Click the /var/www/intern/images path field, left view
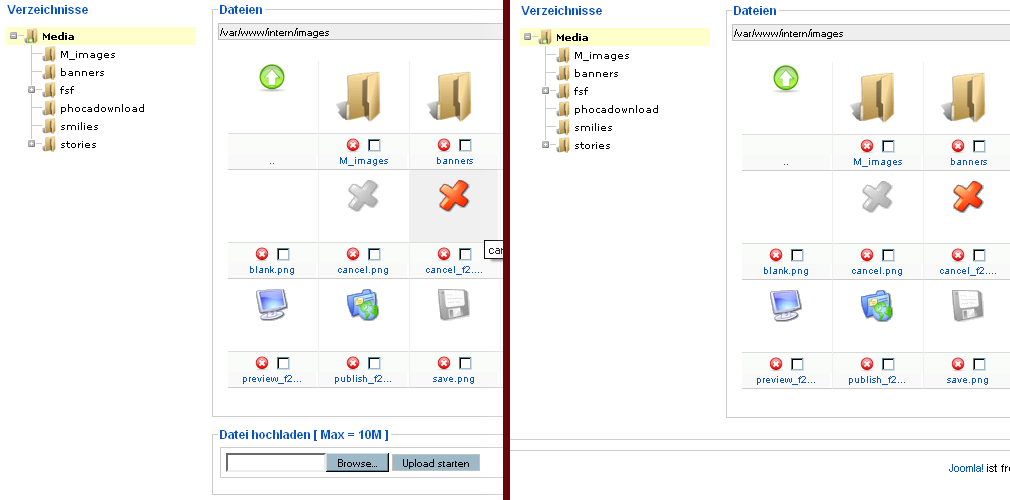 pos(360,32)
